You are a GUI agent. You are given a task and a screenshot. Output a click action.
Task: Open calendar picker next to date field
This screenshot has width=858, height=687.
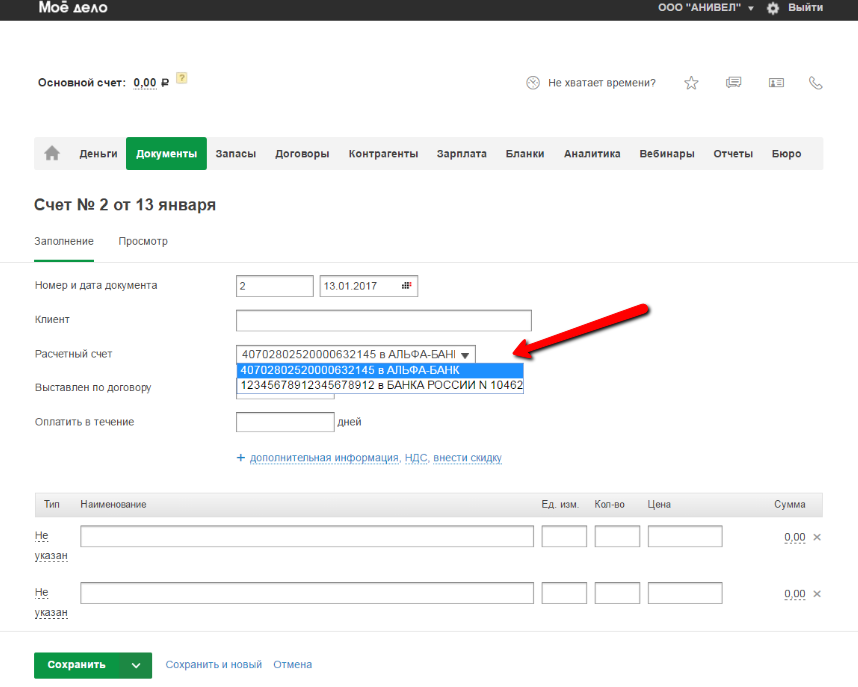pos(406,286)
